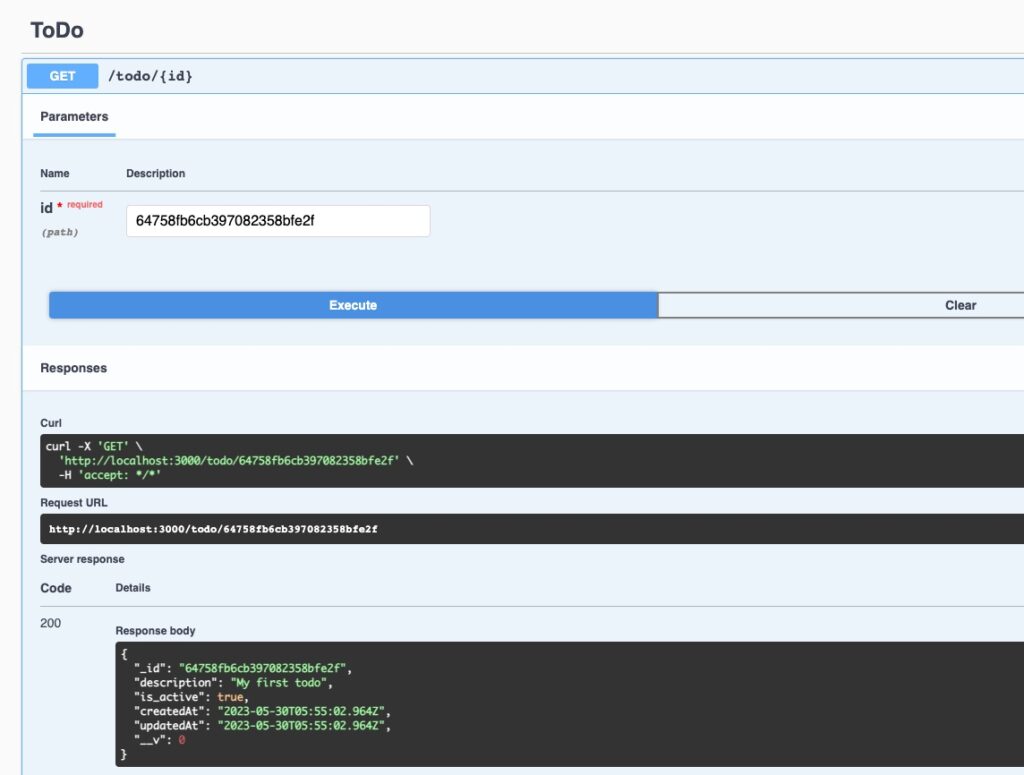Click the Curl label
1024x775 pixels.
pos(51,423)
